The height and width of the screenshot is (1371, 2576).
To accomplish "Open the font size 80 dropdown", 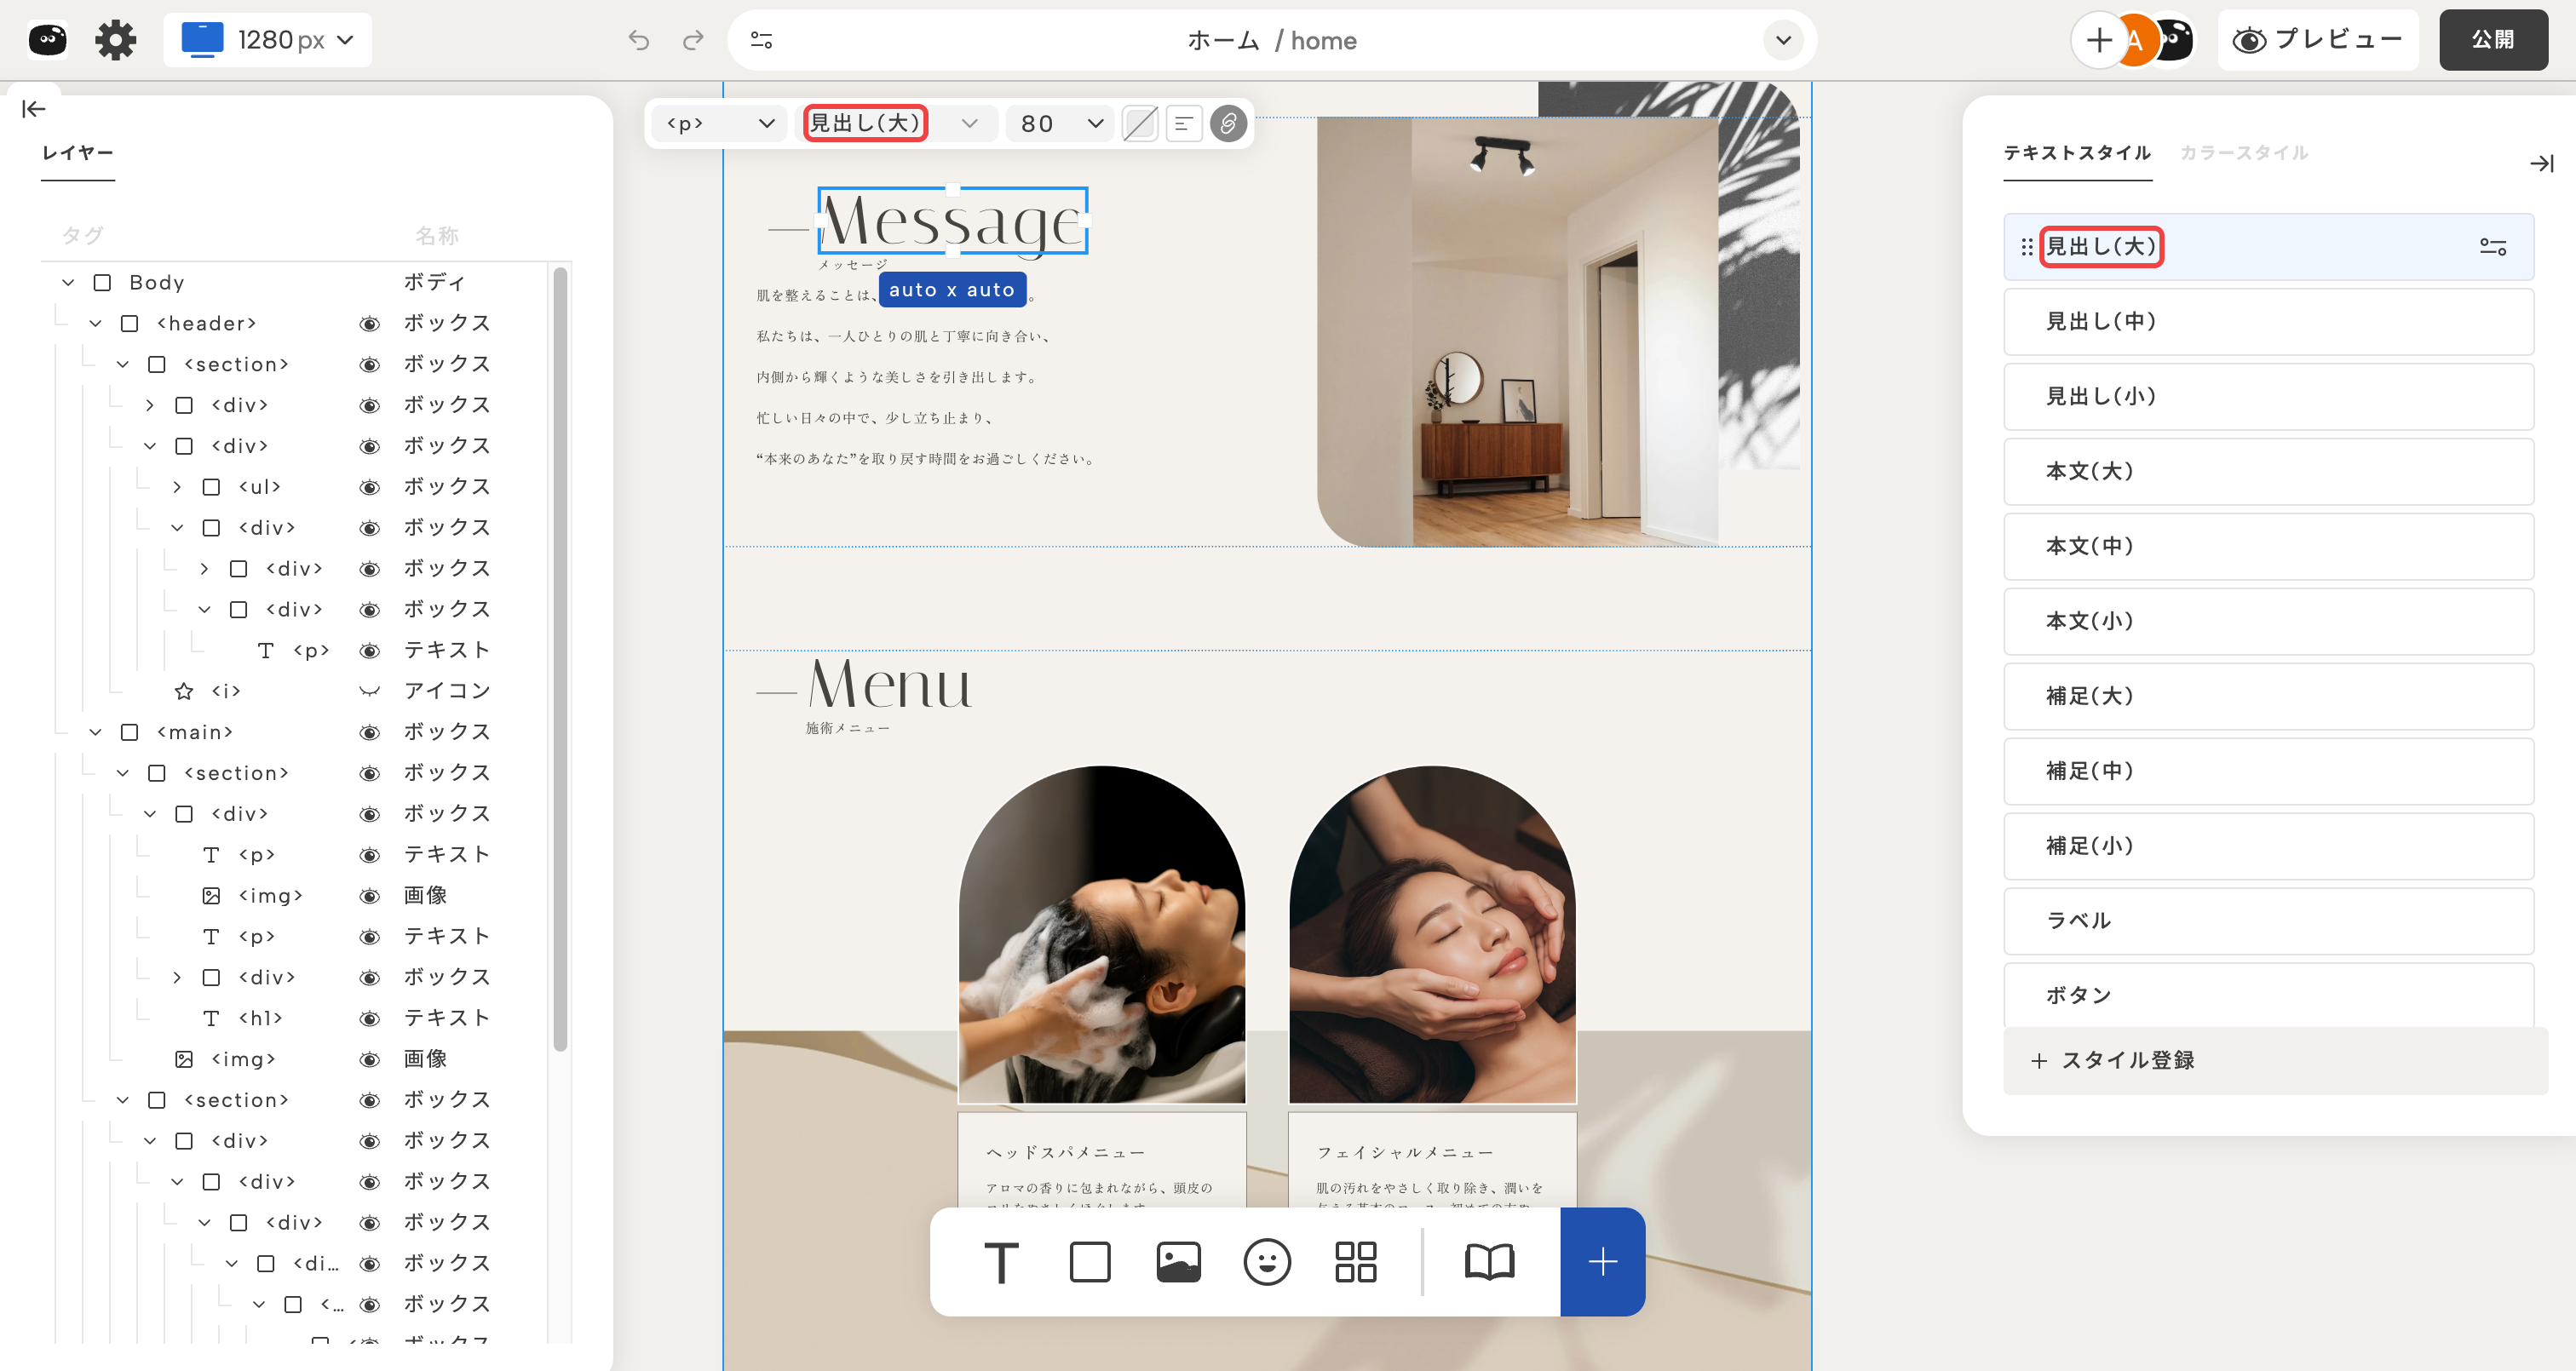I will coord(1060,123).
